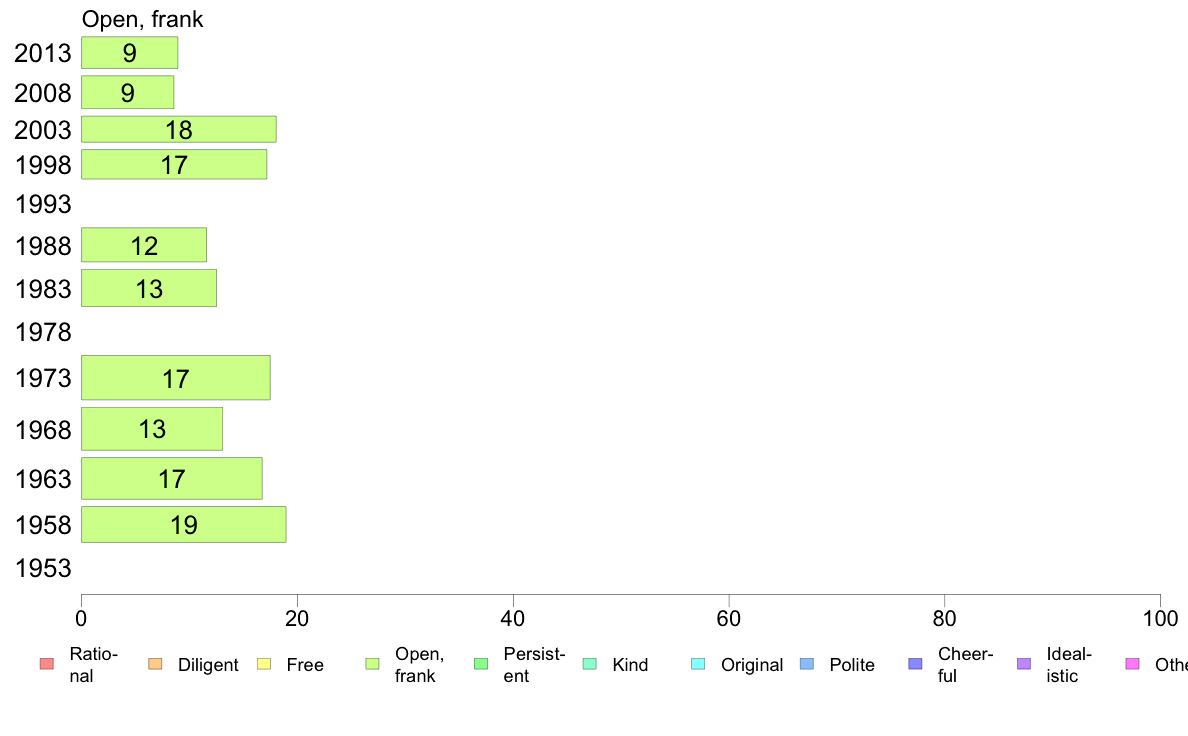Click the Open, frank chart title

coord(142,19)
